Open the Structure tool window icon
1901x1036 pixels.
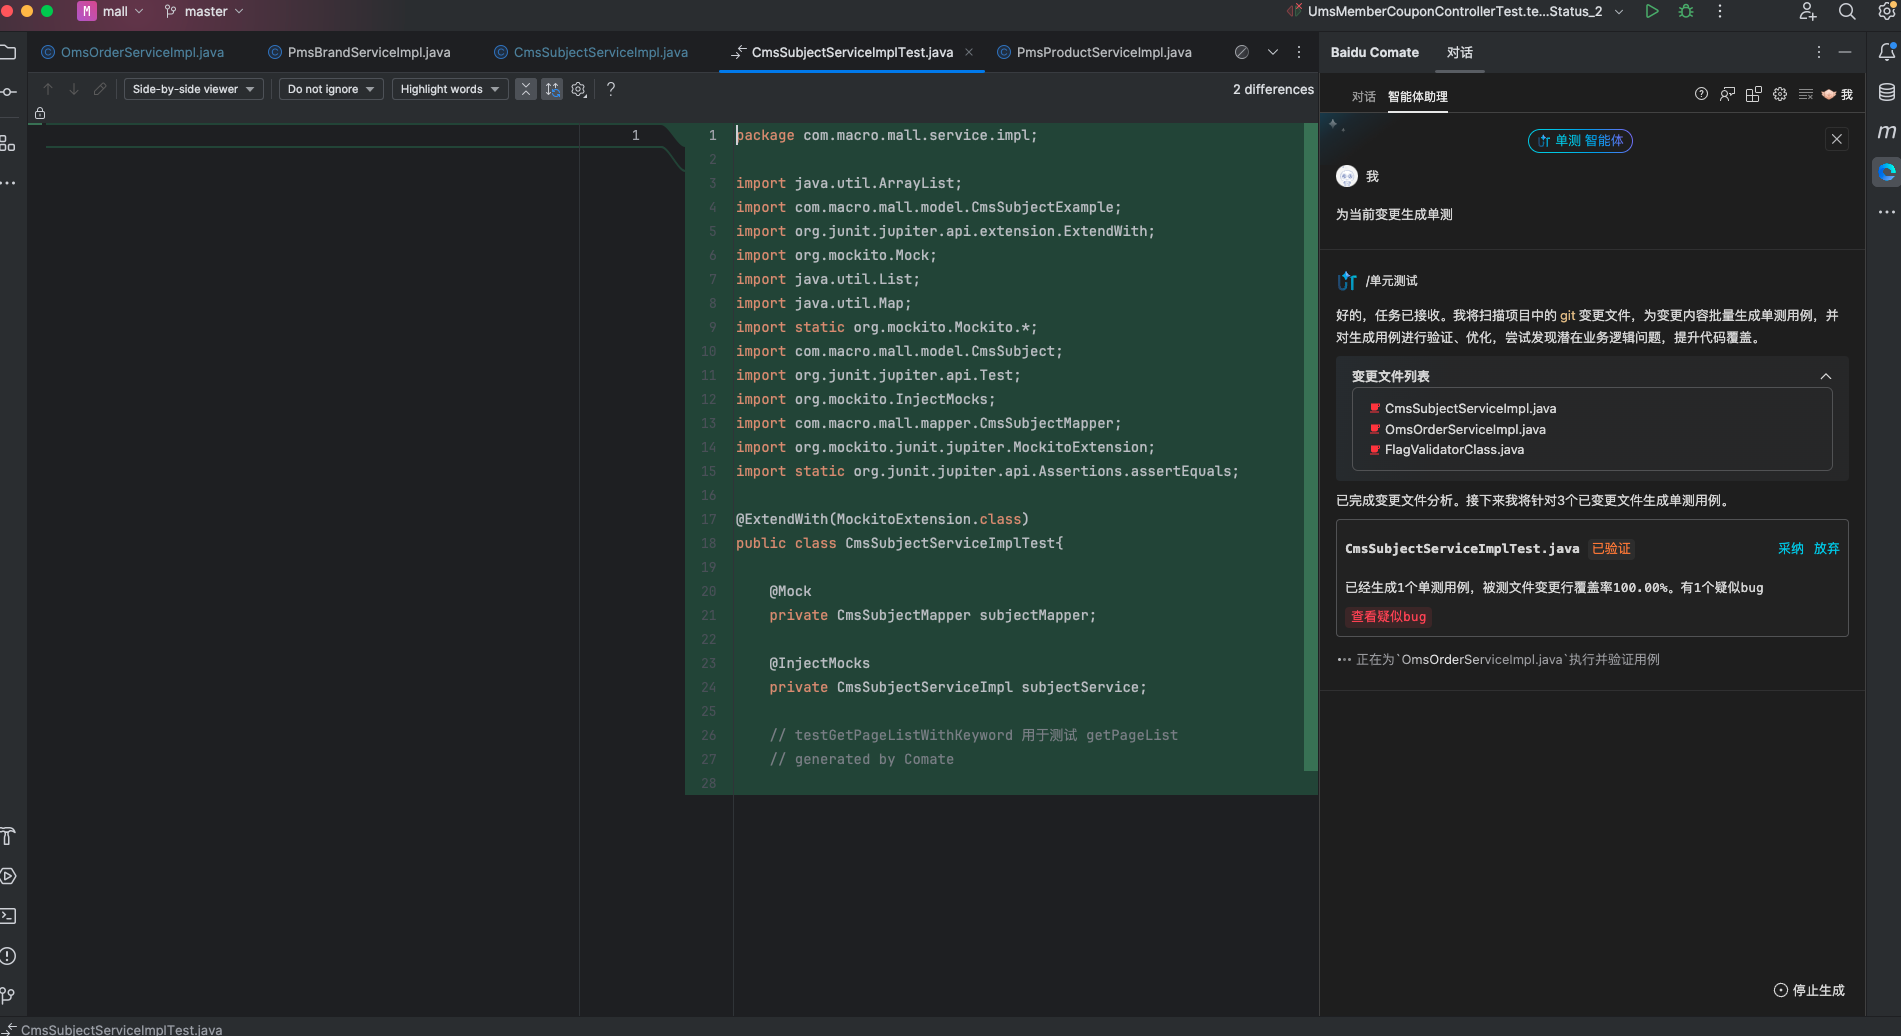click(8, 143)
